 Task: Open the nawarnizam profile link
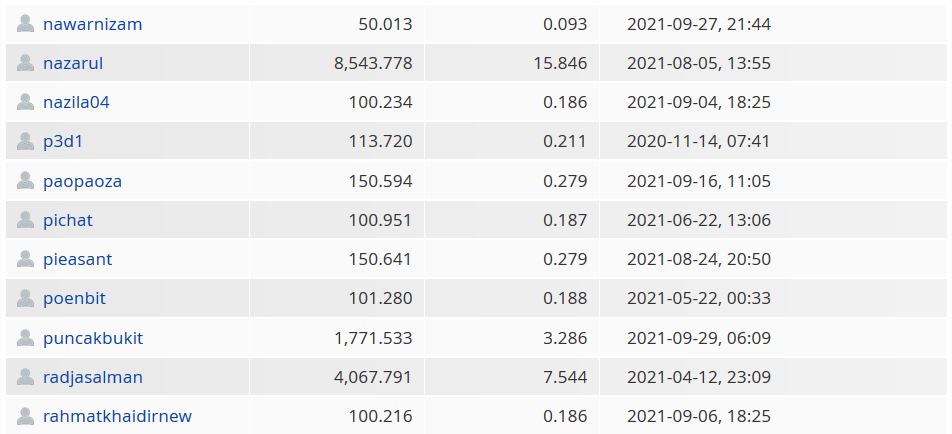(x=92, y=24)
